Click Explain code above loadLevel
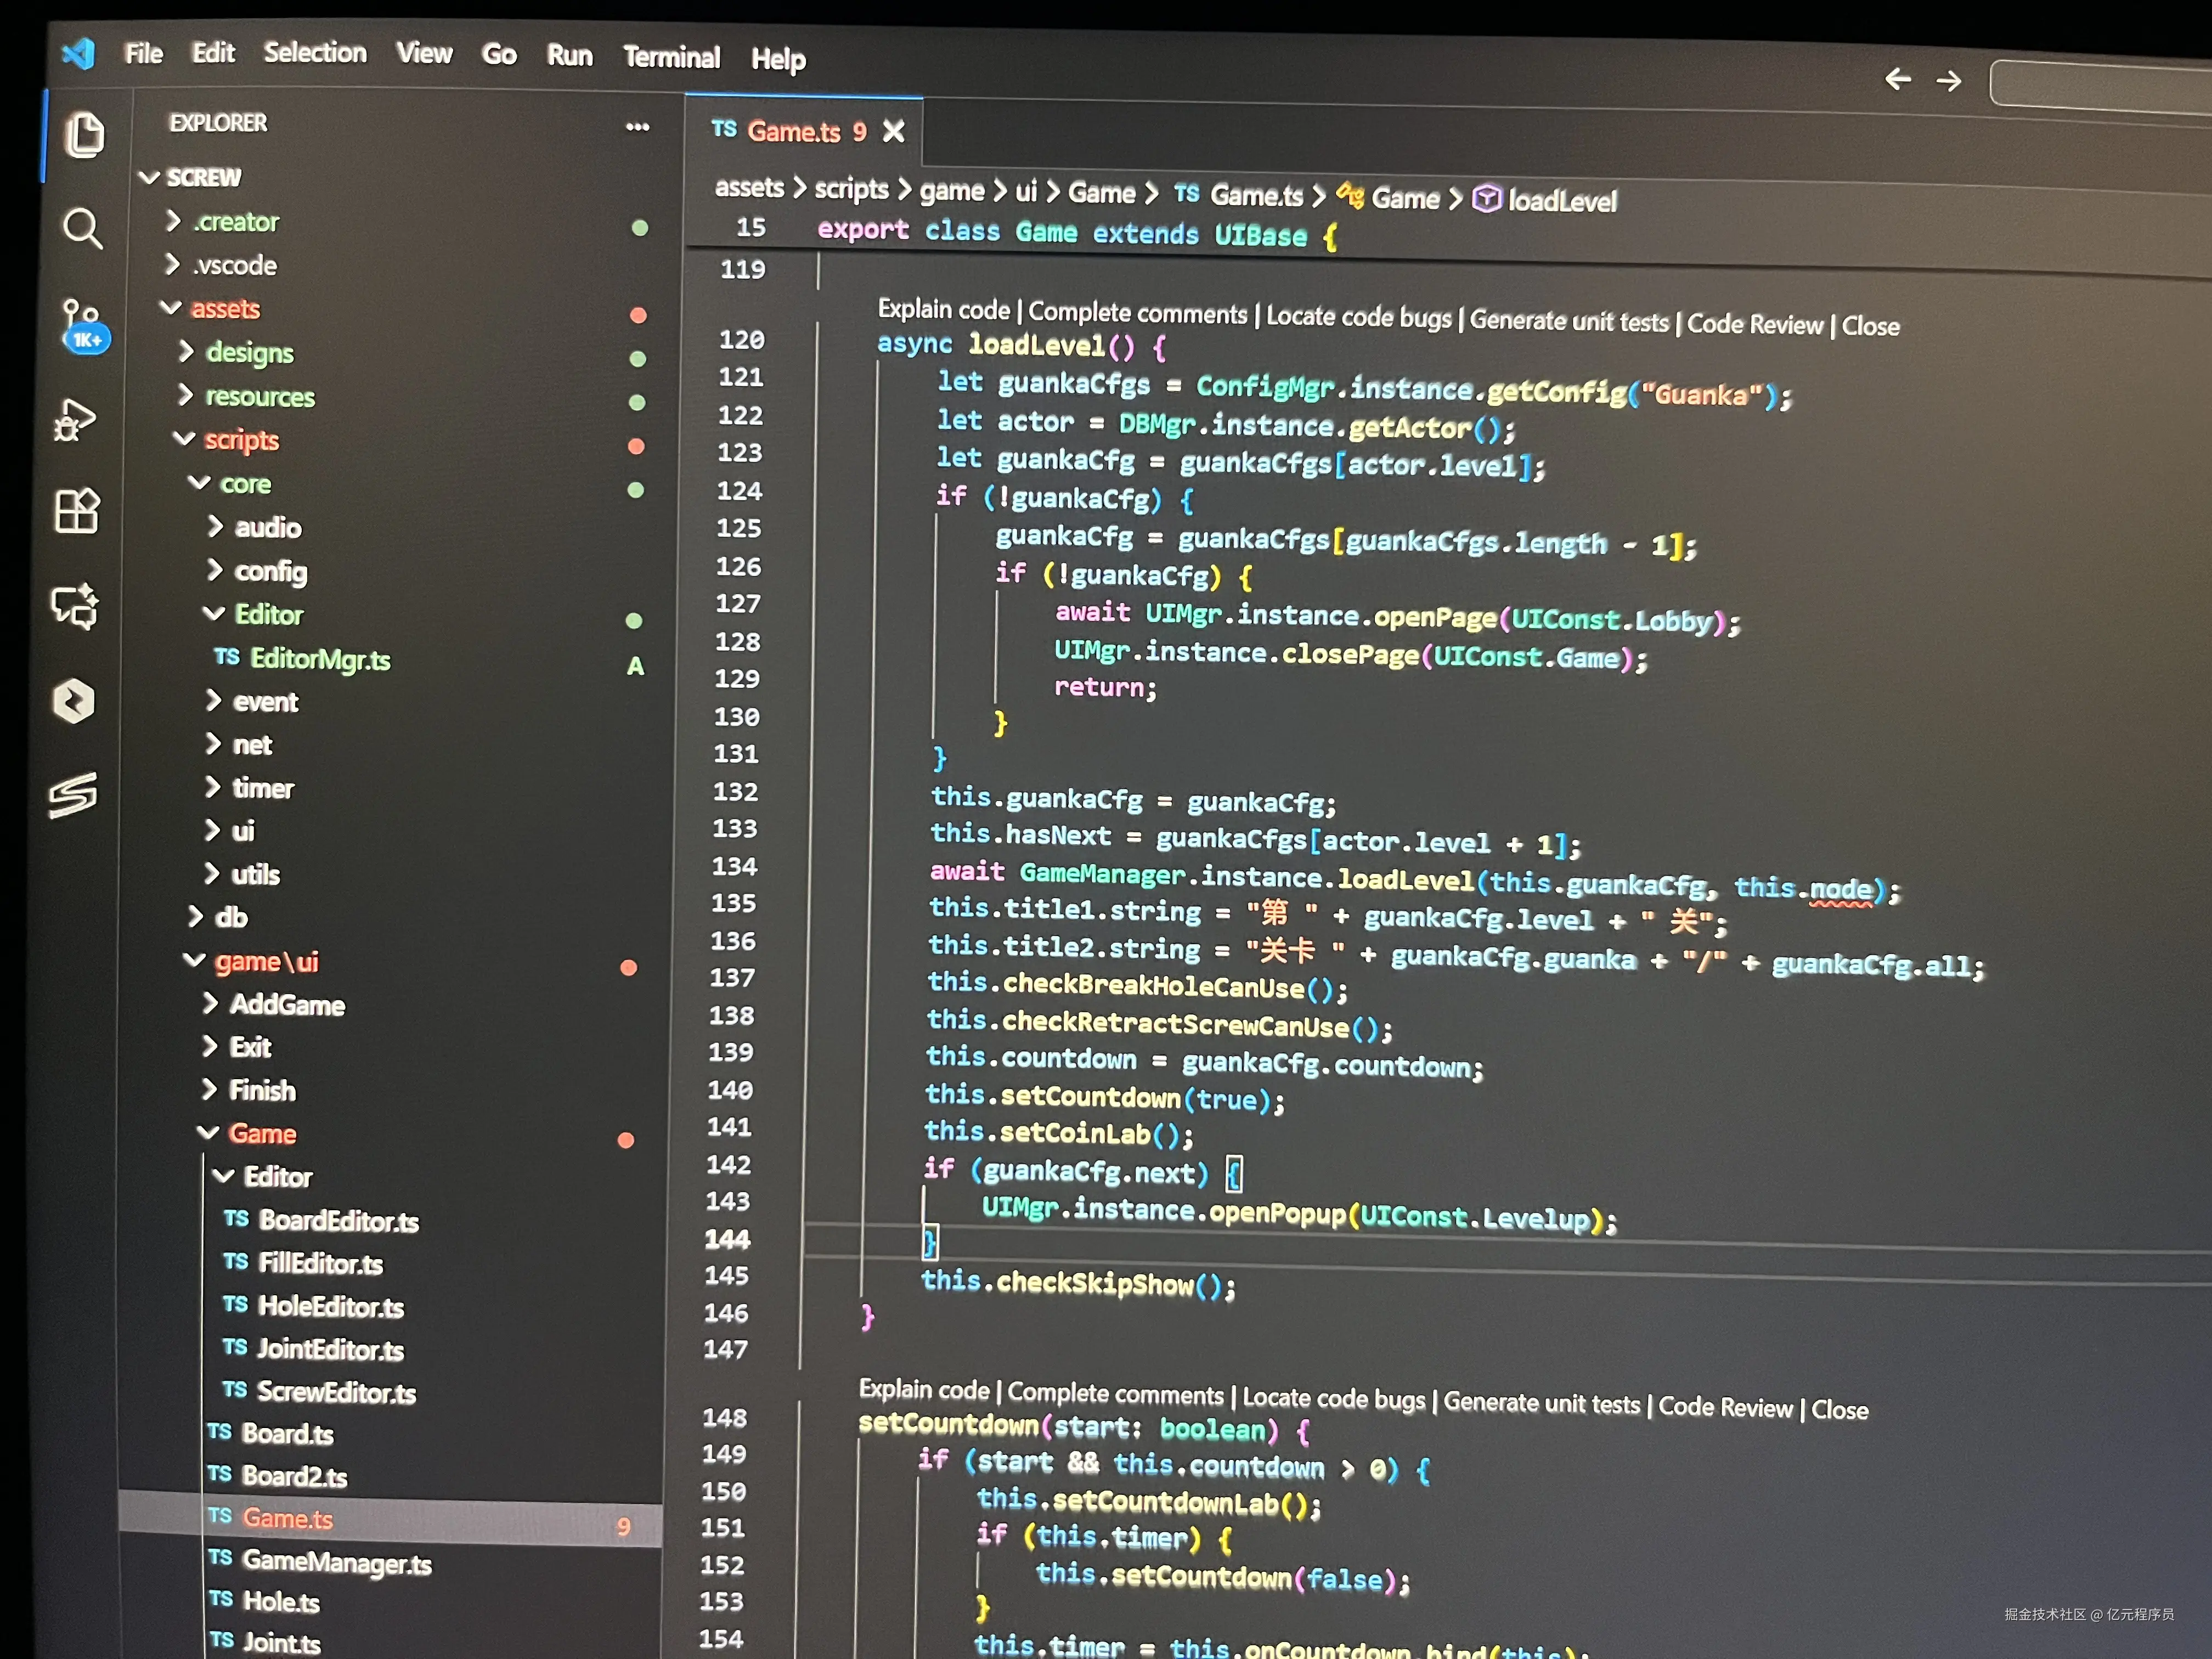Image resolution: width=2212 pixels, height=1659 pixels. 943,310
